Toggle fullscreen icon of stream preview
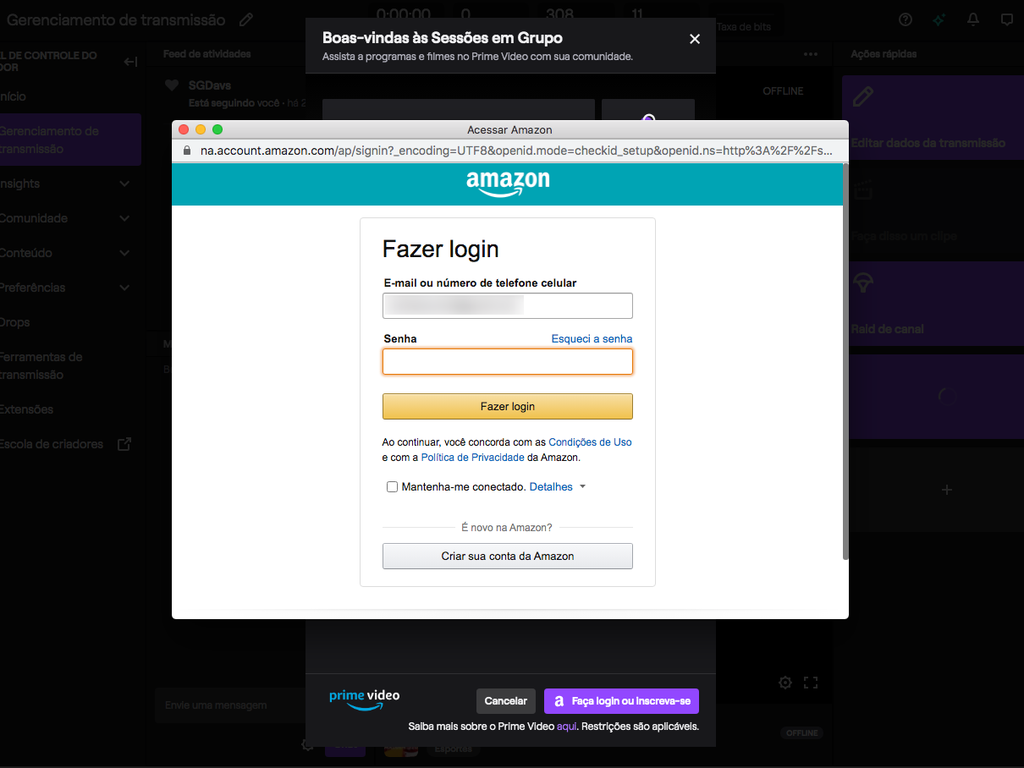Viewport: 1024px width, 768px height. pos(810,682)
